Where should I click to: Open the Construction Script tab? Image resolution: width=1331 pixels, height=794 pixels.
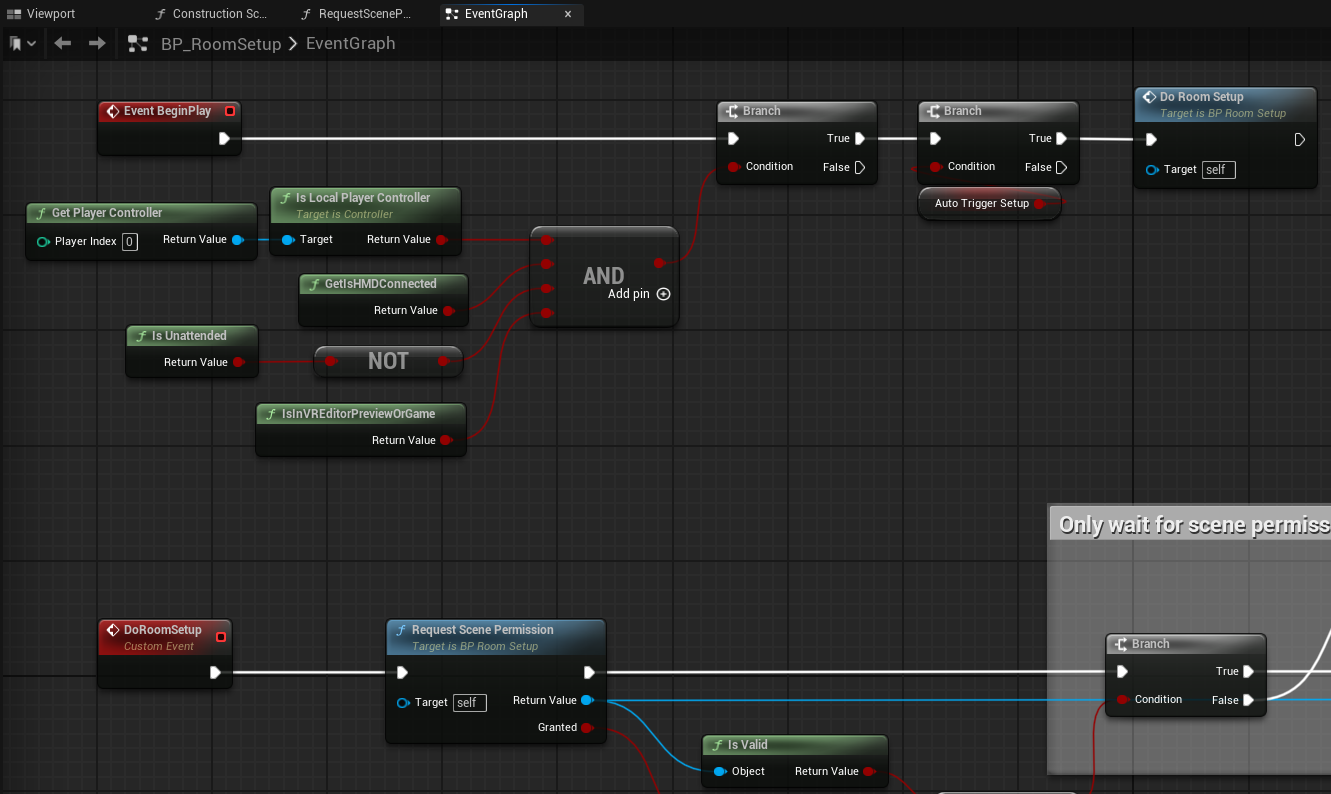click(x=211, y=13)
